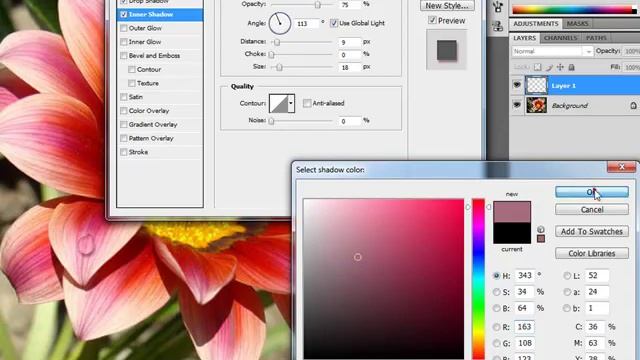Select the L lightness radio button
The width and height of the screenshot is (640, 360).
pyautogui.click(x=567, y=276)
